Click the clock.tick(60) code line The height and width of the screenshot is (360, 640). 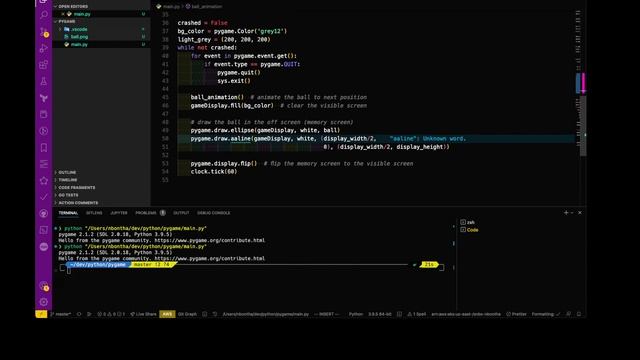[x=213, y=172]
